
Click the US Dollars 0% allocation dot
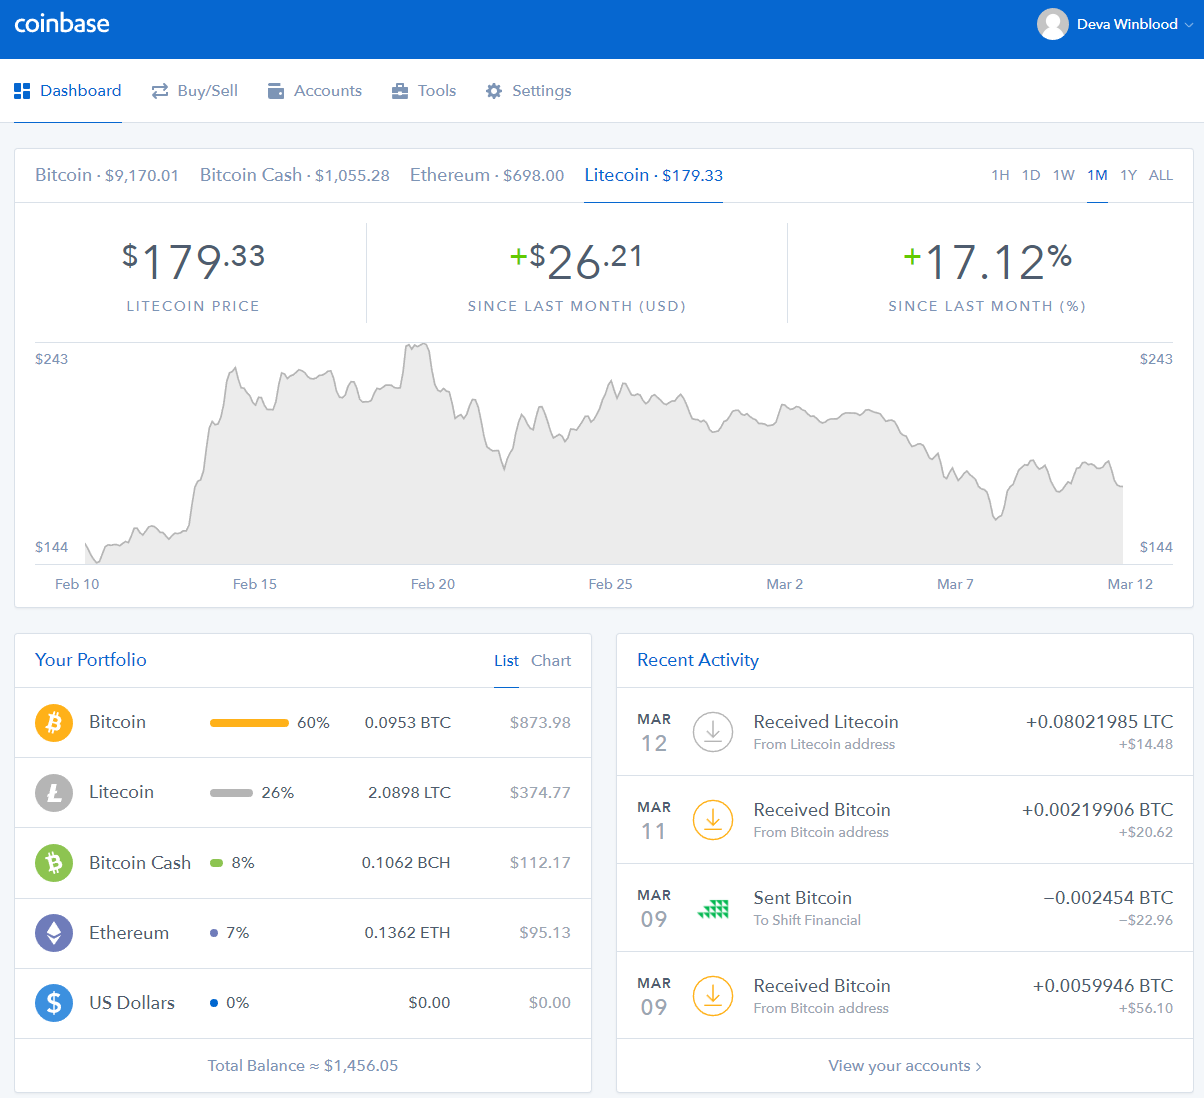[214, 1003]
